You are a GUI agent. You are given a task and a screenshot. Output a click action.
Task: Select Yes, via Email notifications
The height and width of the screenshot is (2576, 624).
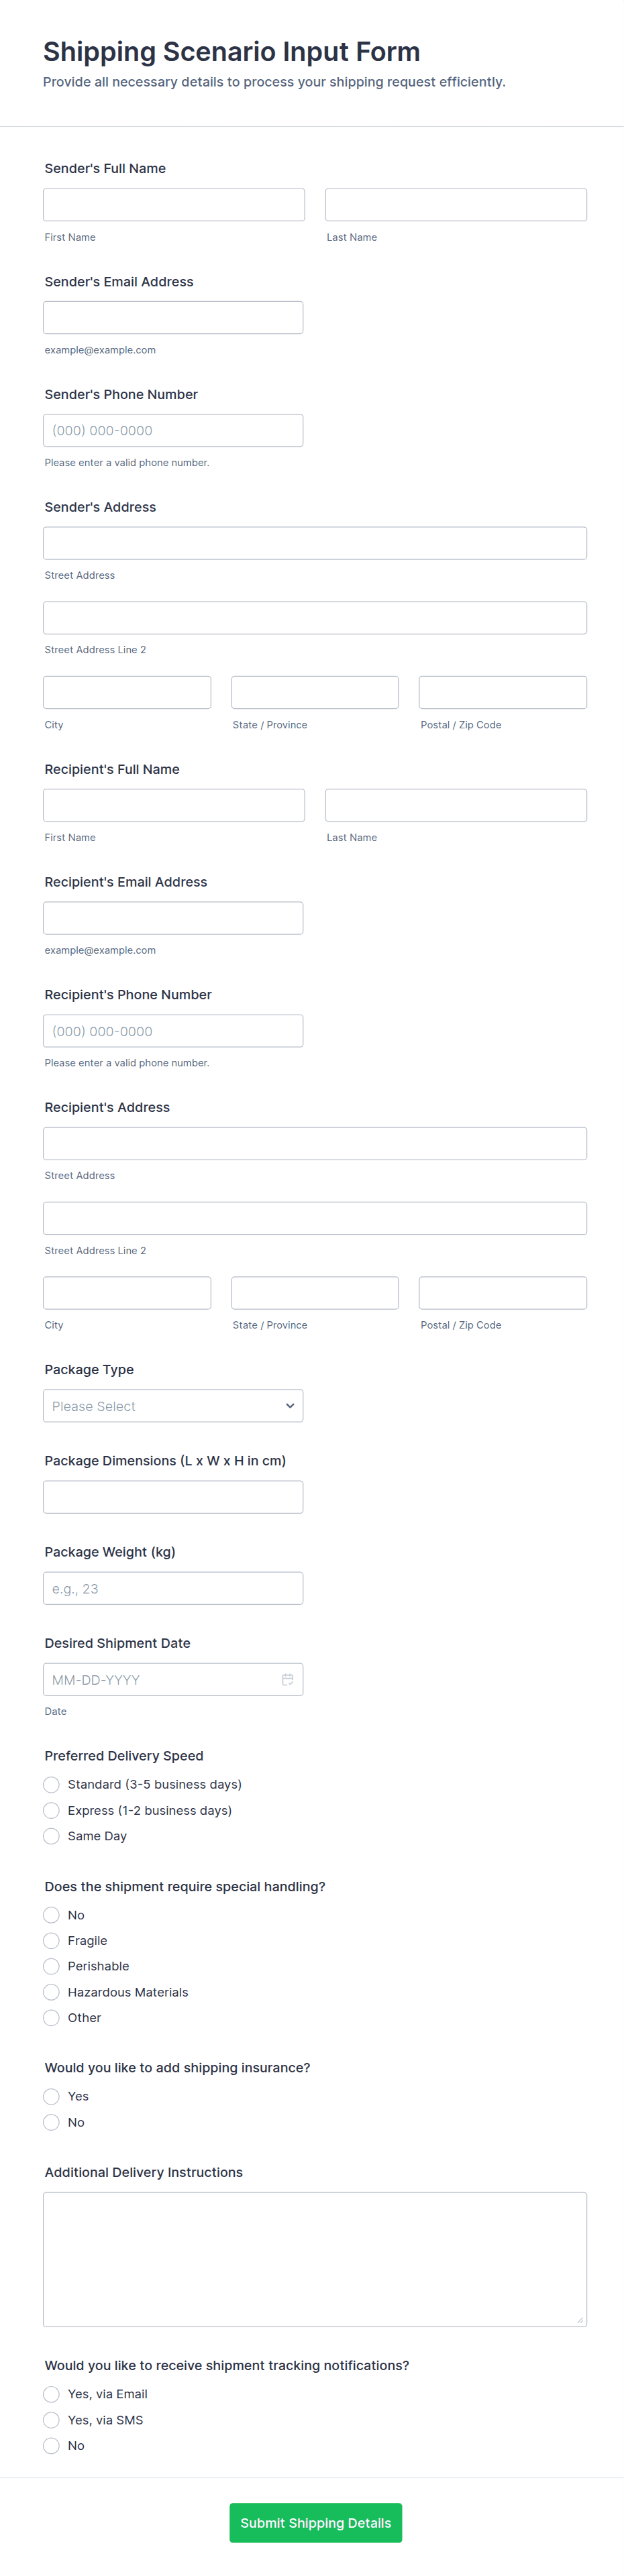(52, 2394)
